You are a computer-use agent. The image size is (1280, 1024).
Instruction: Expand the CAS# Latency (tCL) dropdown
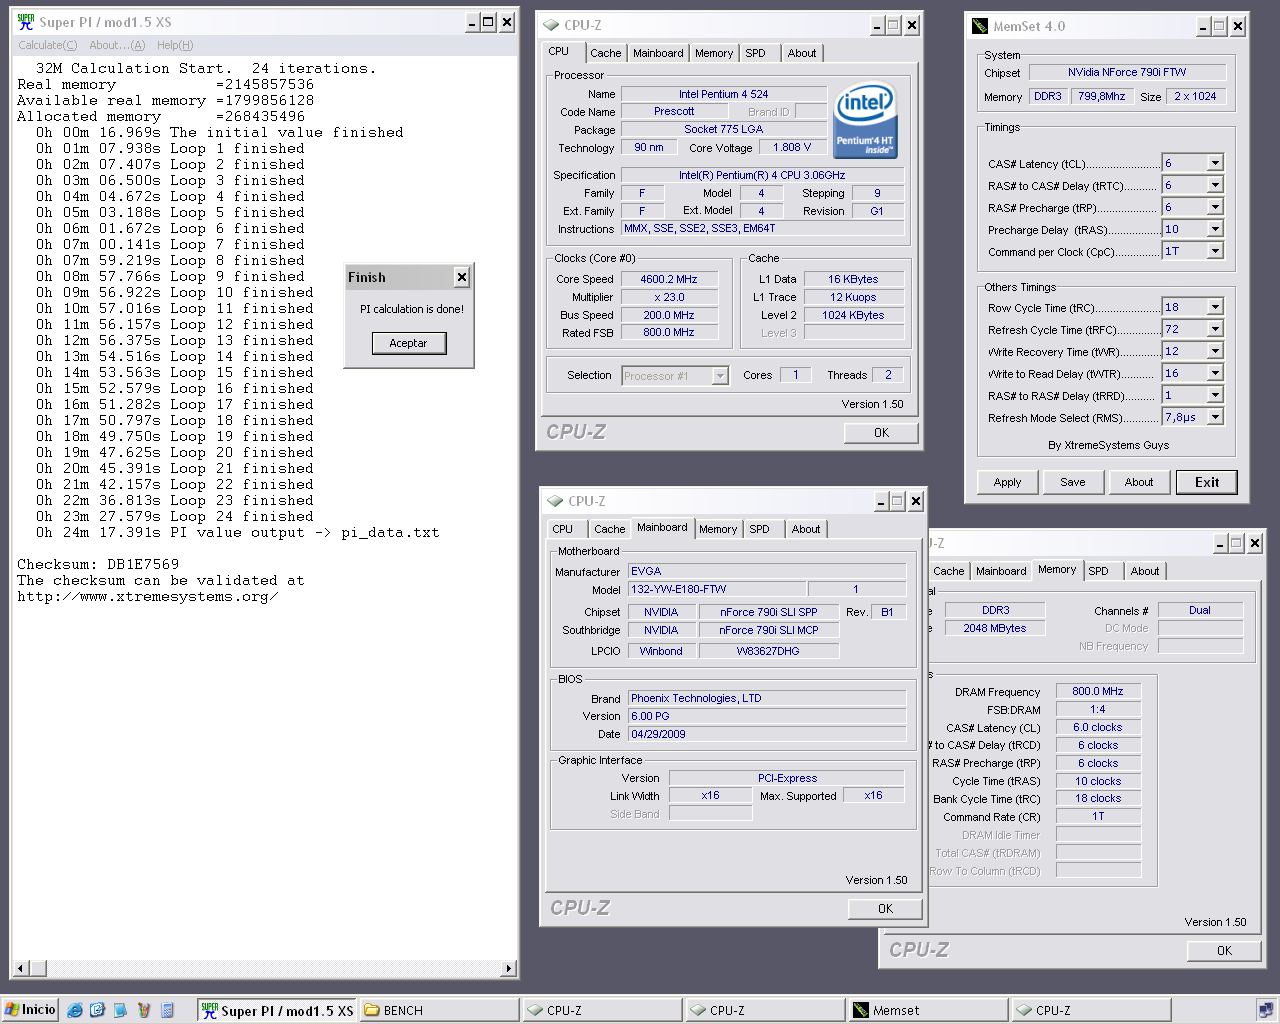point(1215,163)
